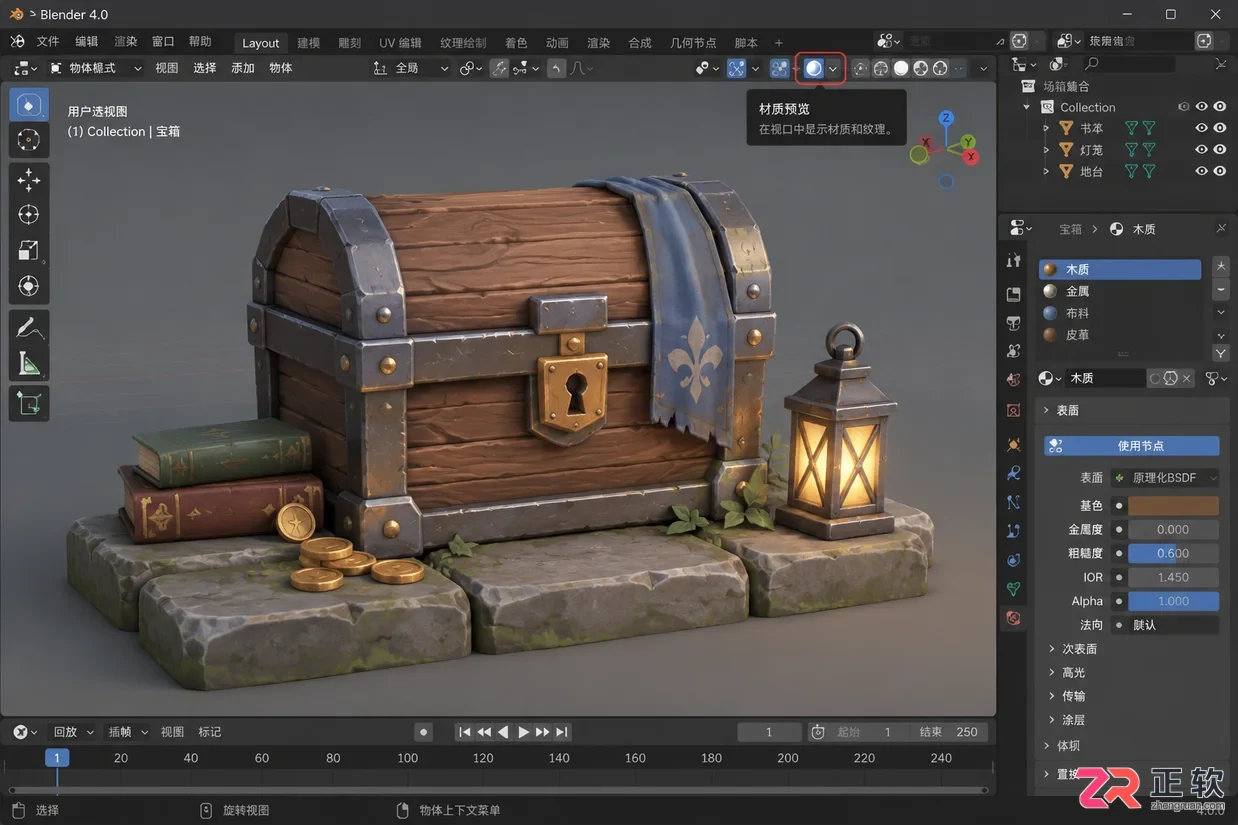Open the 物体模式 mode dropdown
Image resolution: width=1238 pixels, height=825 pixels.
tap(95, 68)
